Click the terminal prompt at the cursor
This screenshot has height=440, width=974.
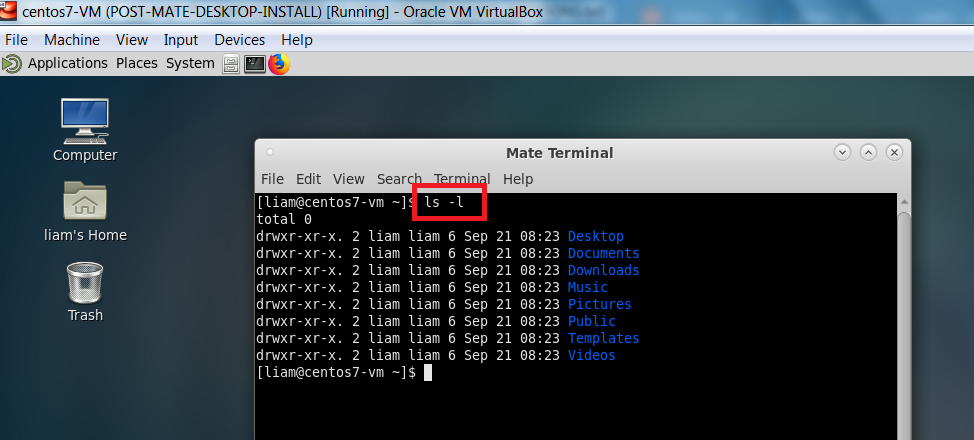coord(427,372)
